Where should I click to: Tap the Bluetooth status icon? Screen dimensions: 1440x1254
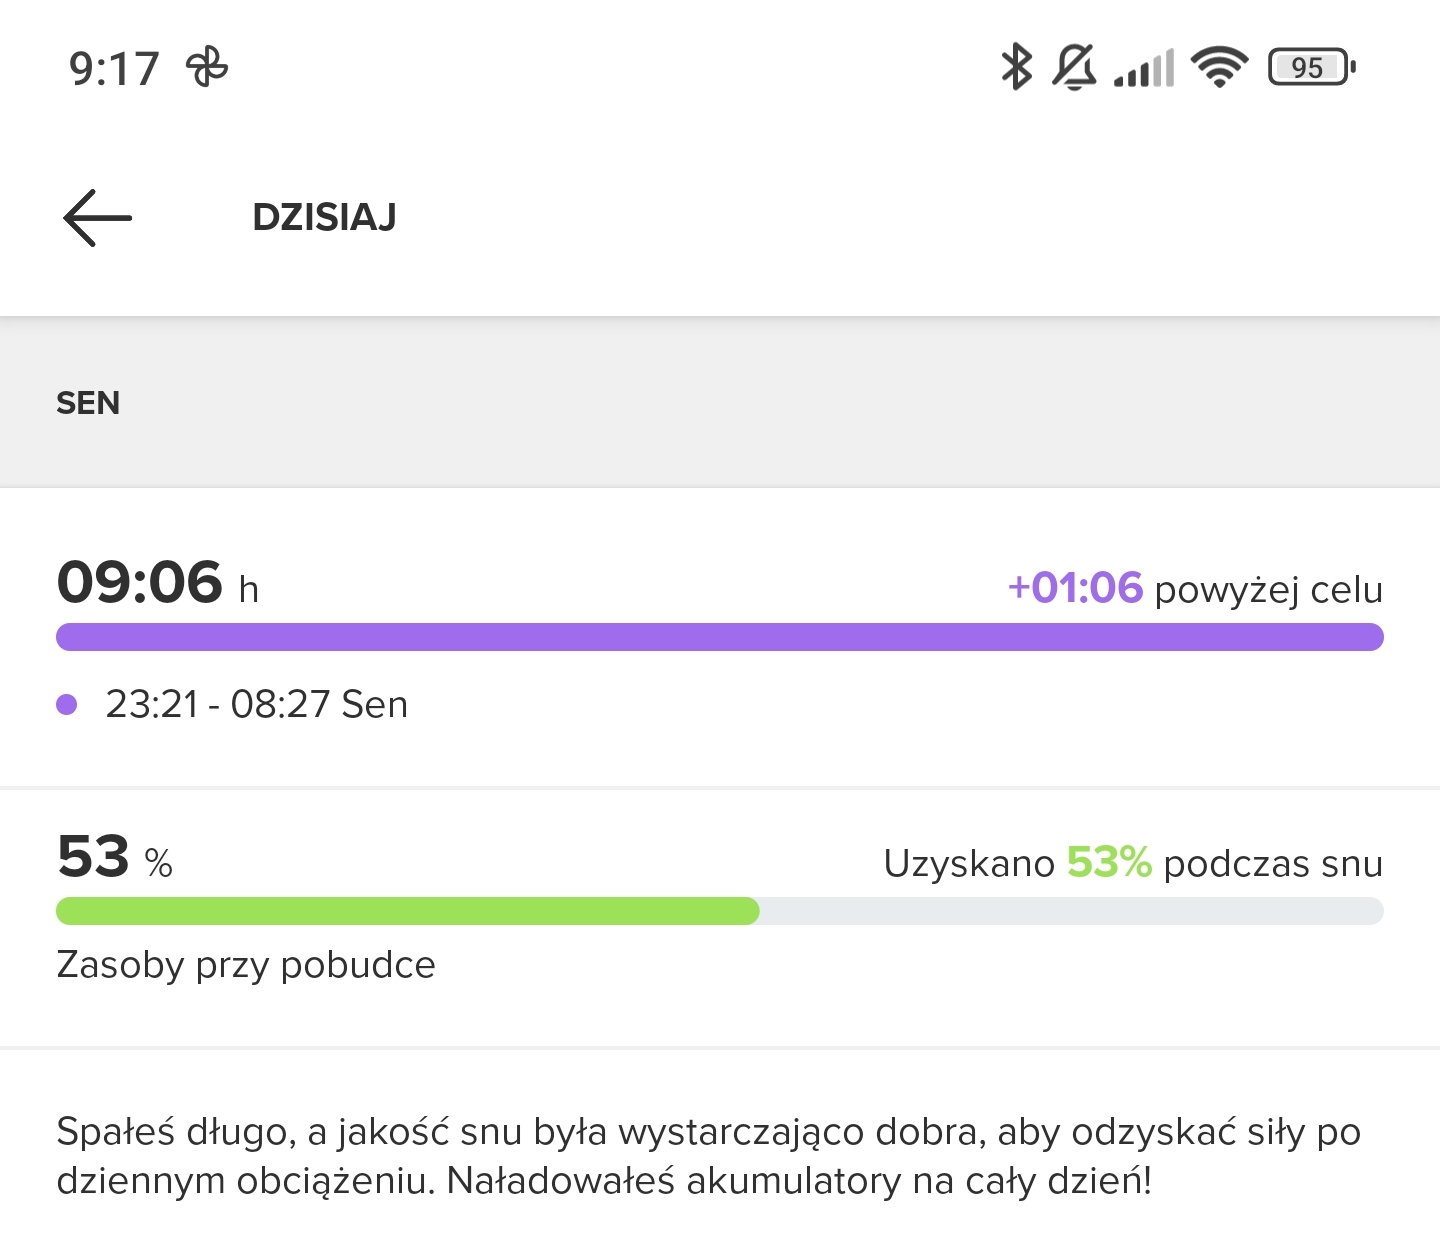1016,67
